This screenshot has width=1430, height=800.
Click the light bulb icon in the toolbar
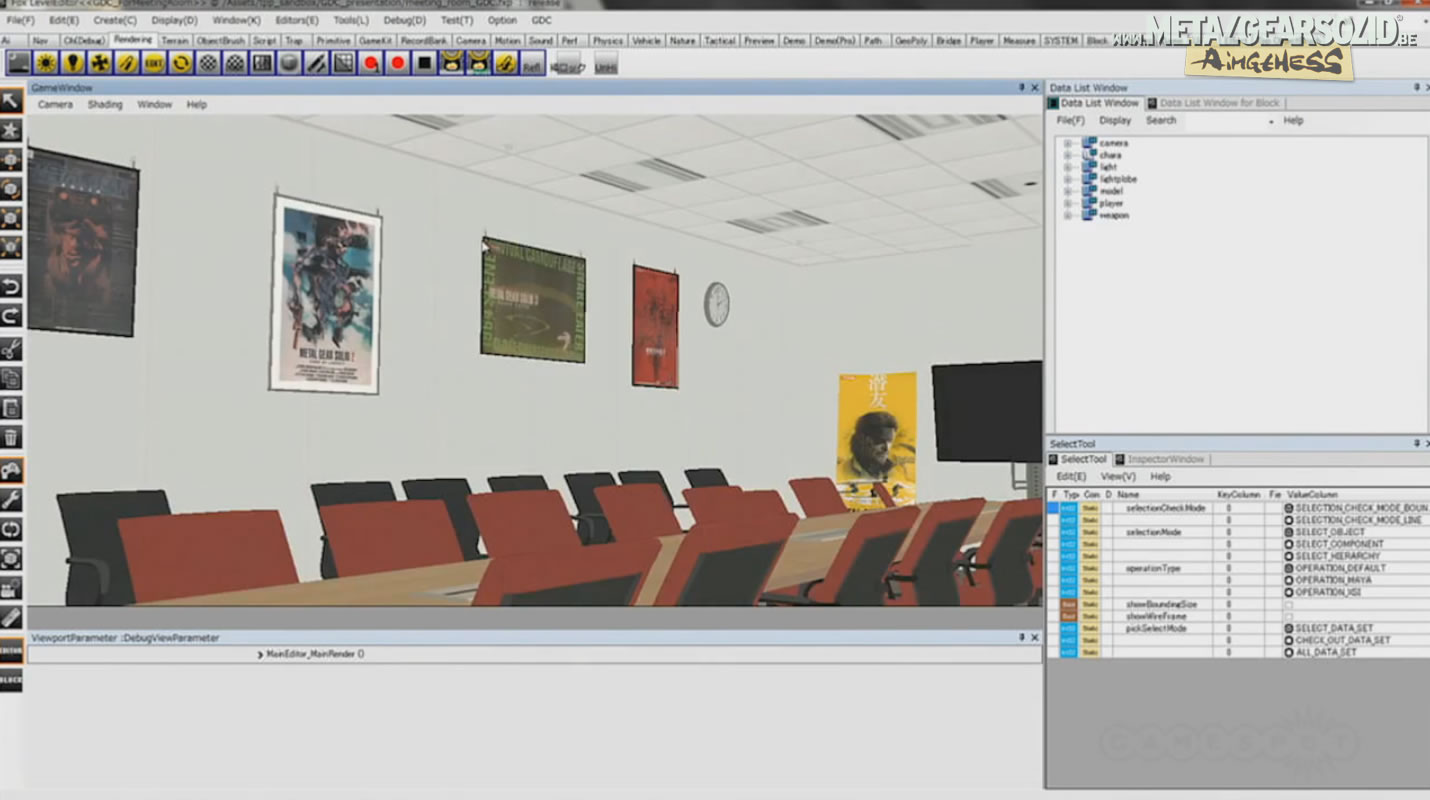pyautogui.click(x=73, y=63)
